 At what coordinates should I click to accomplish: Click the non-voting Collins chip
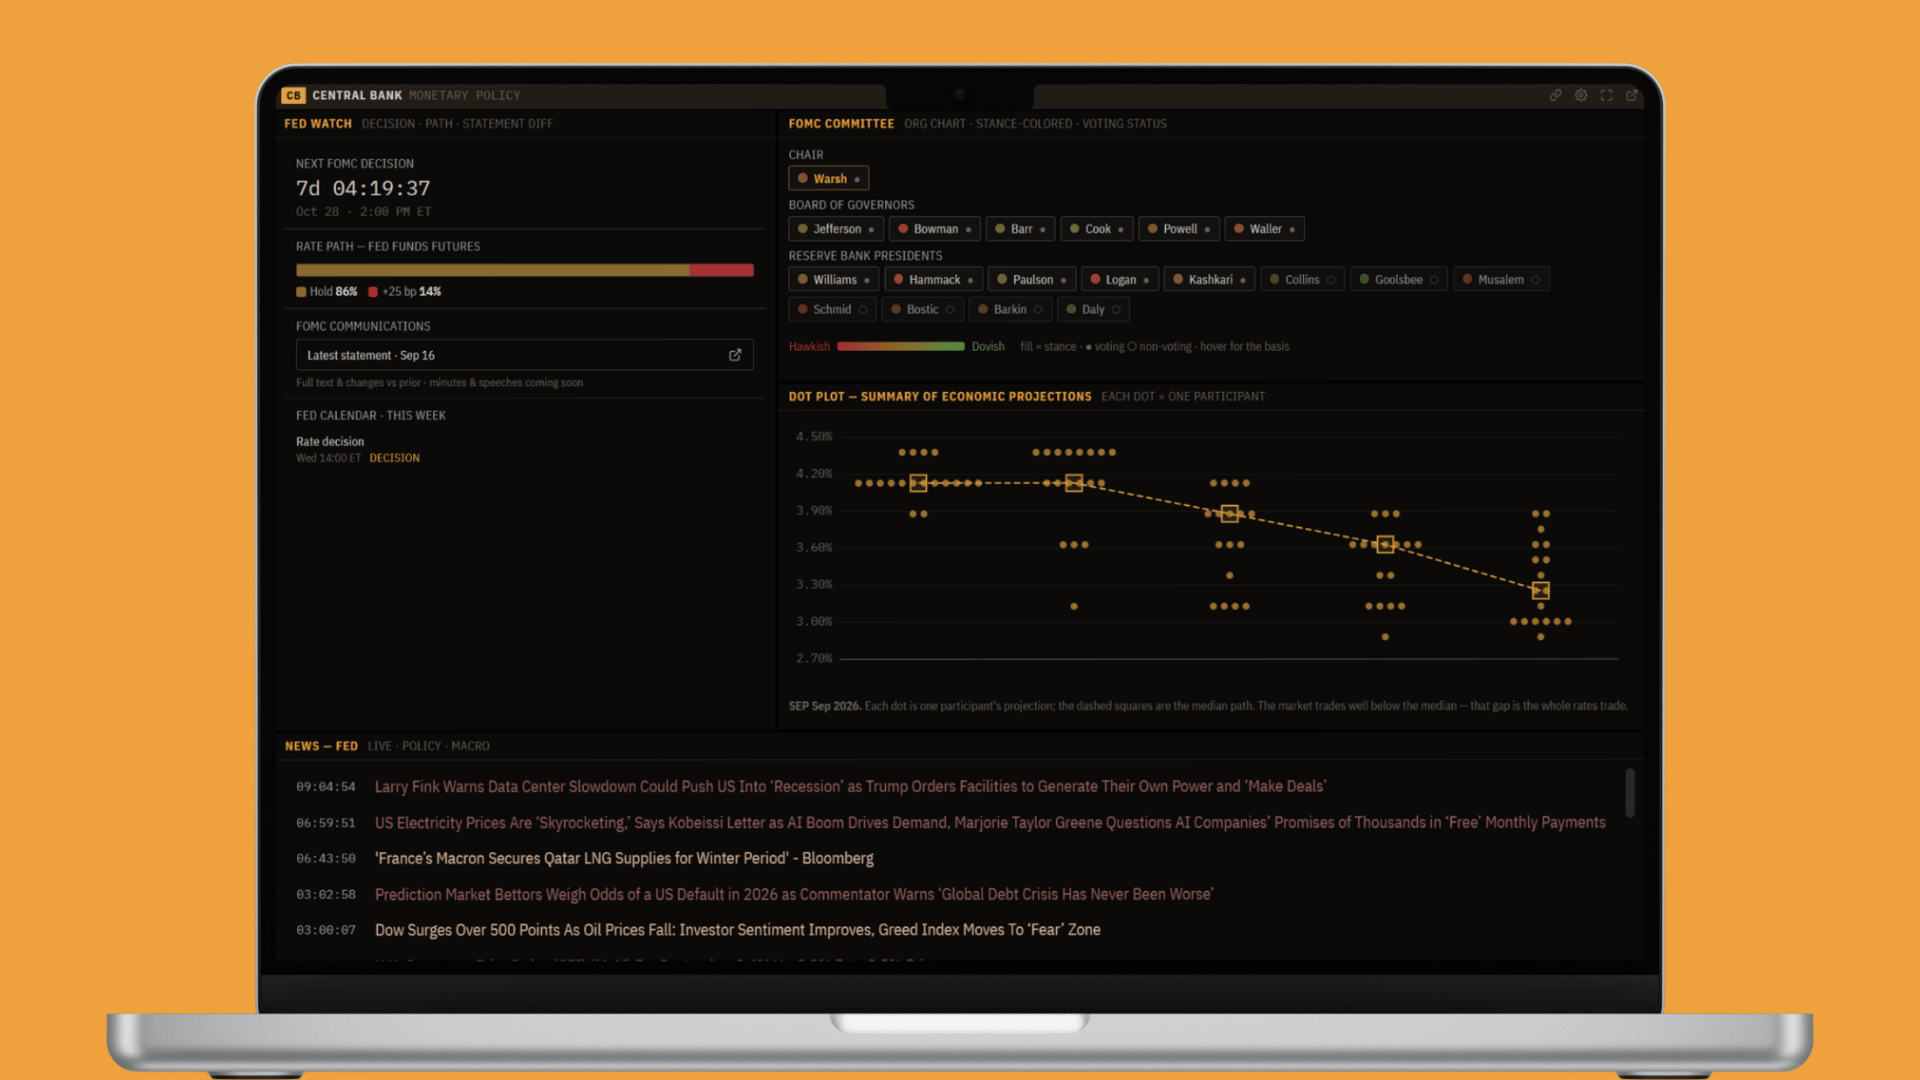(1302, 280)
